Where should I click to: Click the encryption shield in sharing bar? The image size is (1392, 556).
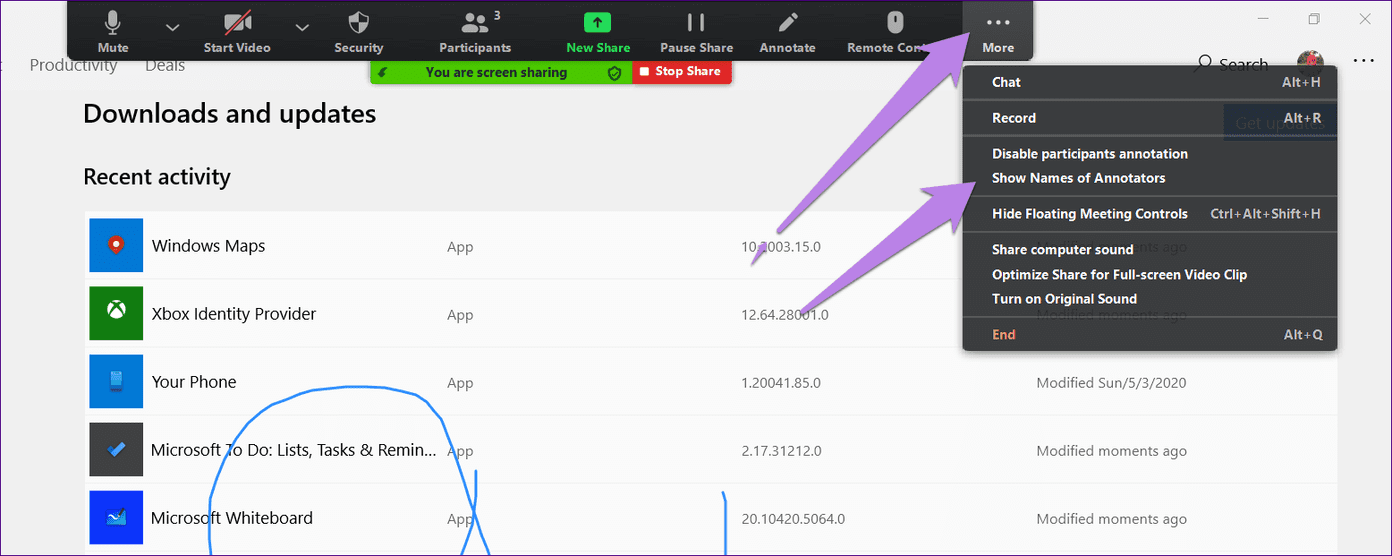[x=615, y=73]
